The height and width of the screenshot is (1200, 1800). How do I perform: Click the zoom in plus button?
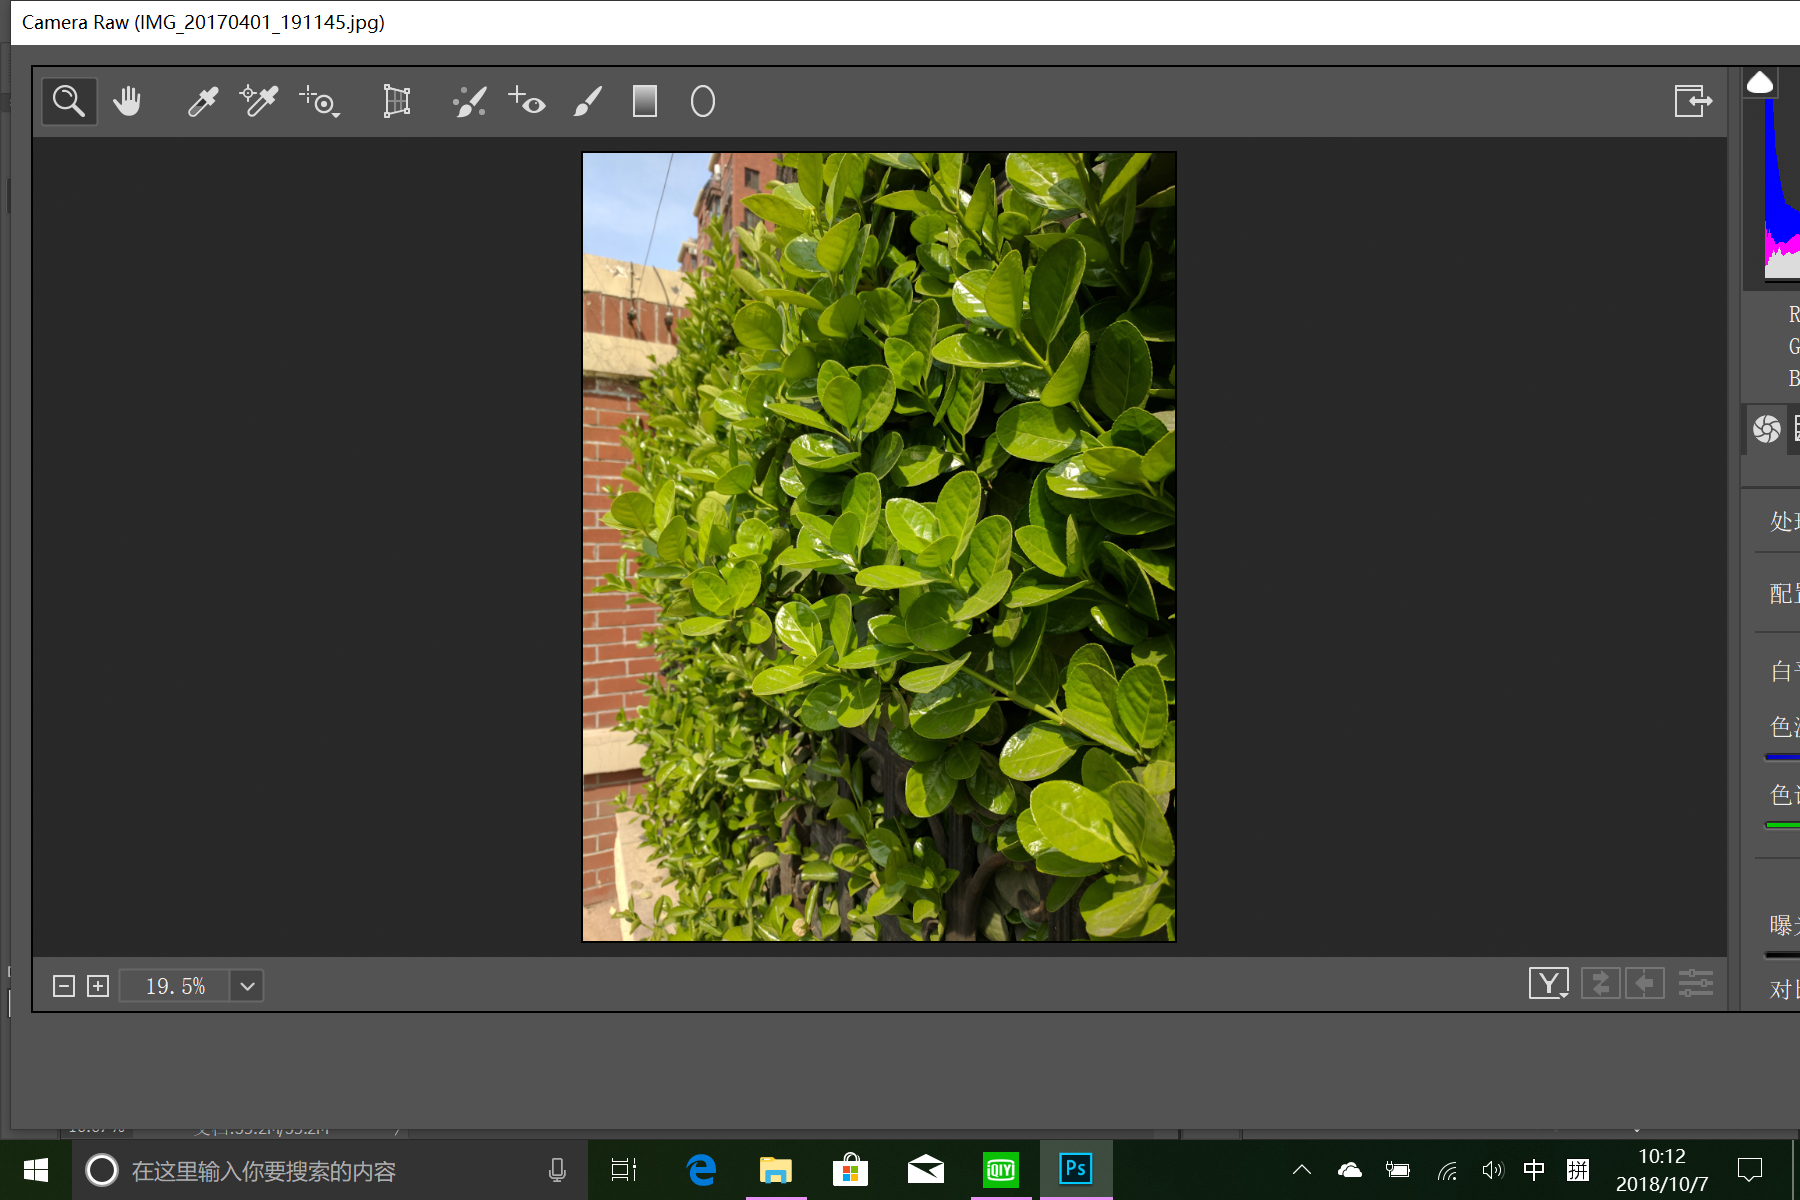[98, 986]
